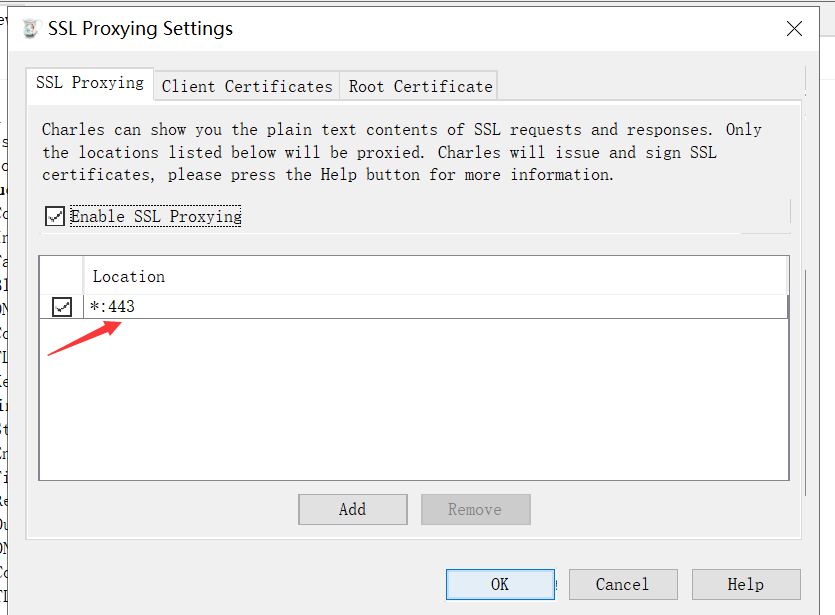This screenshot has width=835, height=615.
Task: Click the SSL Proxying Settings title bar text
Action: pyautogui.click(x=140, y=28)
